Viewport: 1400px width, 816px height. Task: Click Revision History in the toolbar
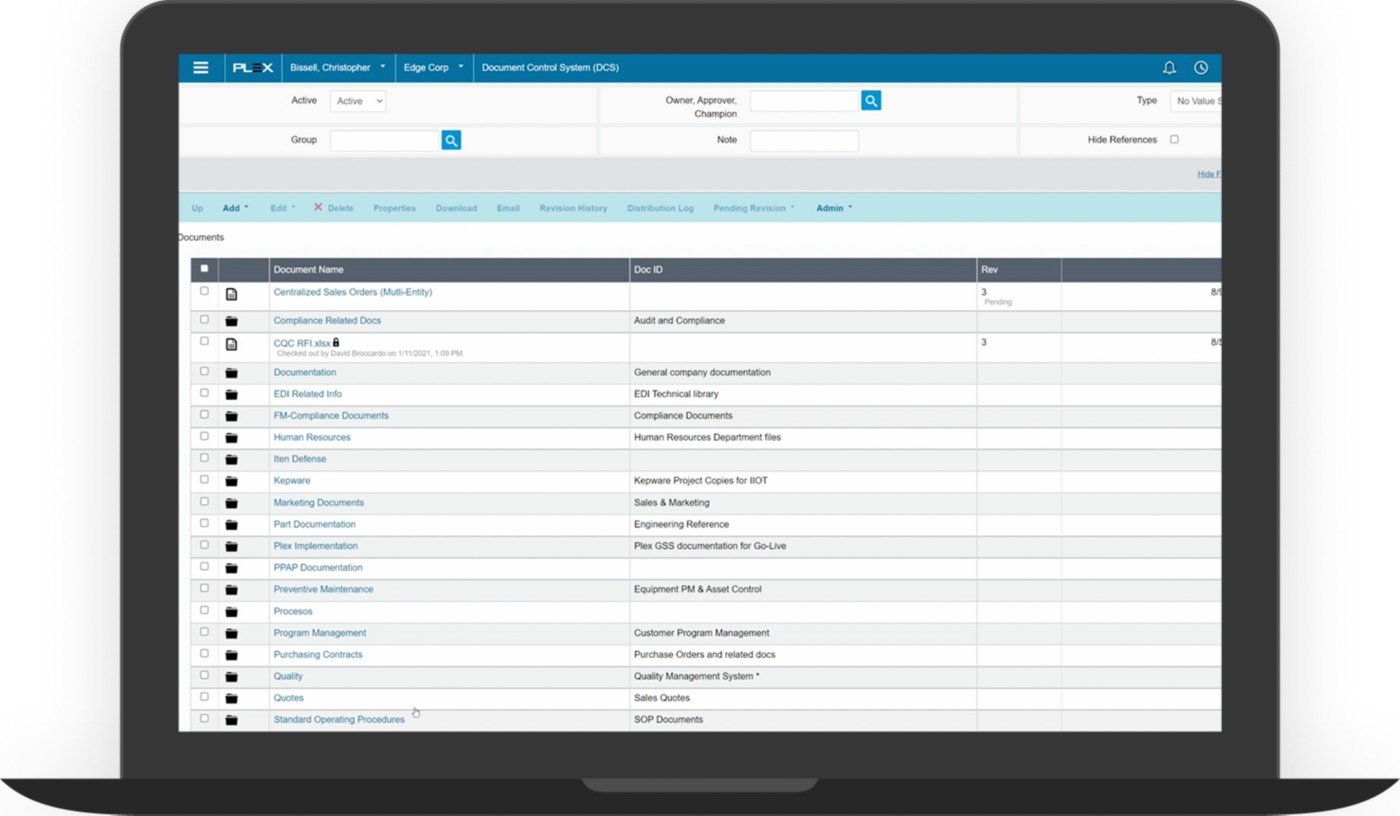[573, 208]
